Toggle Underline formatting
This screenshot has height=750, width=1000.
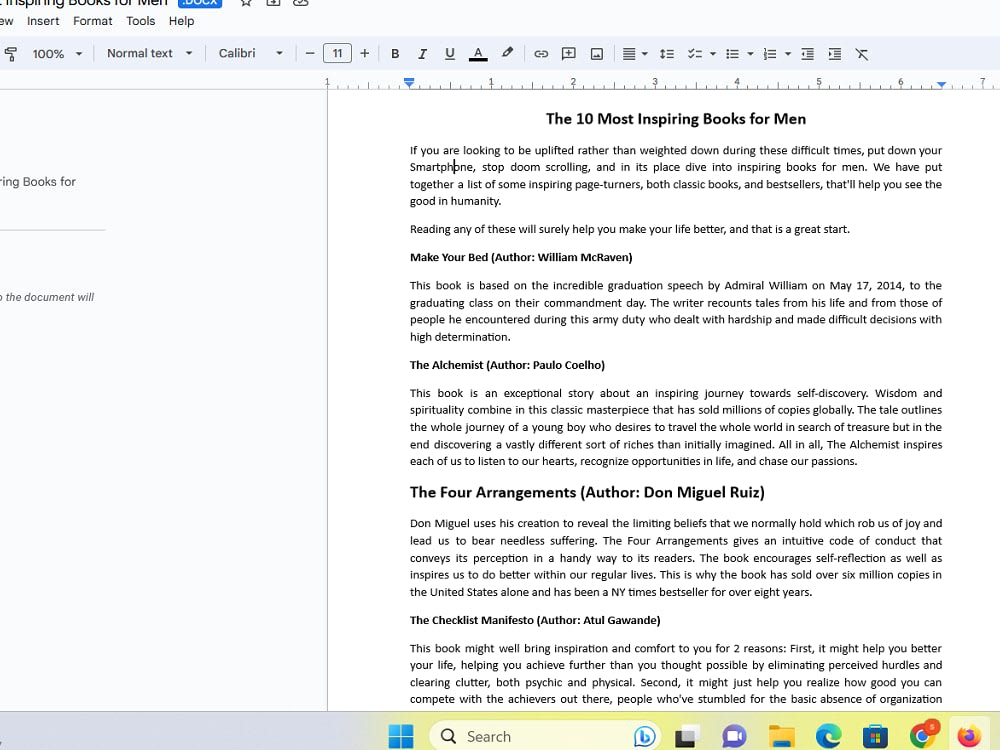tap(450, 54)
